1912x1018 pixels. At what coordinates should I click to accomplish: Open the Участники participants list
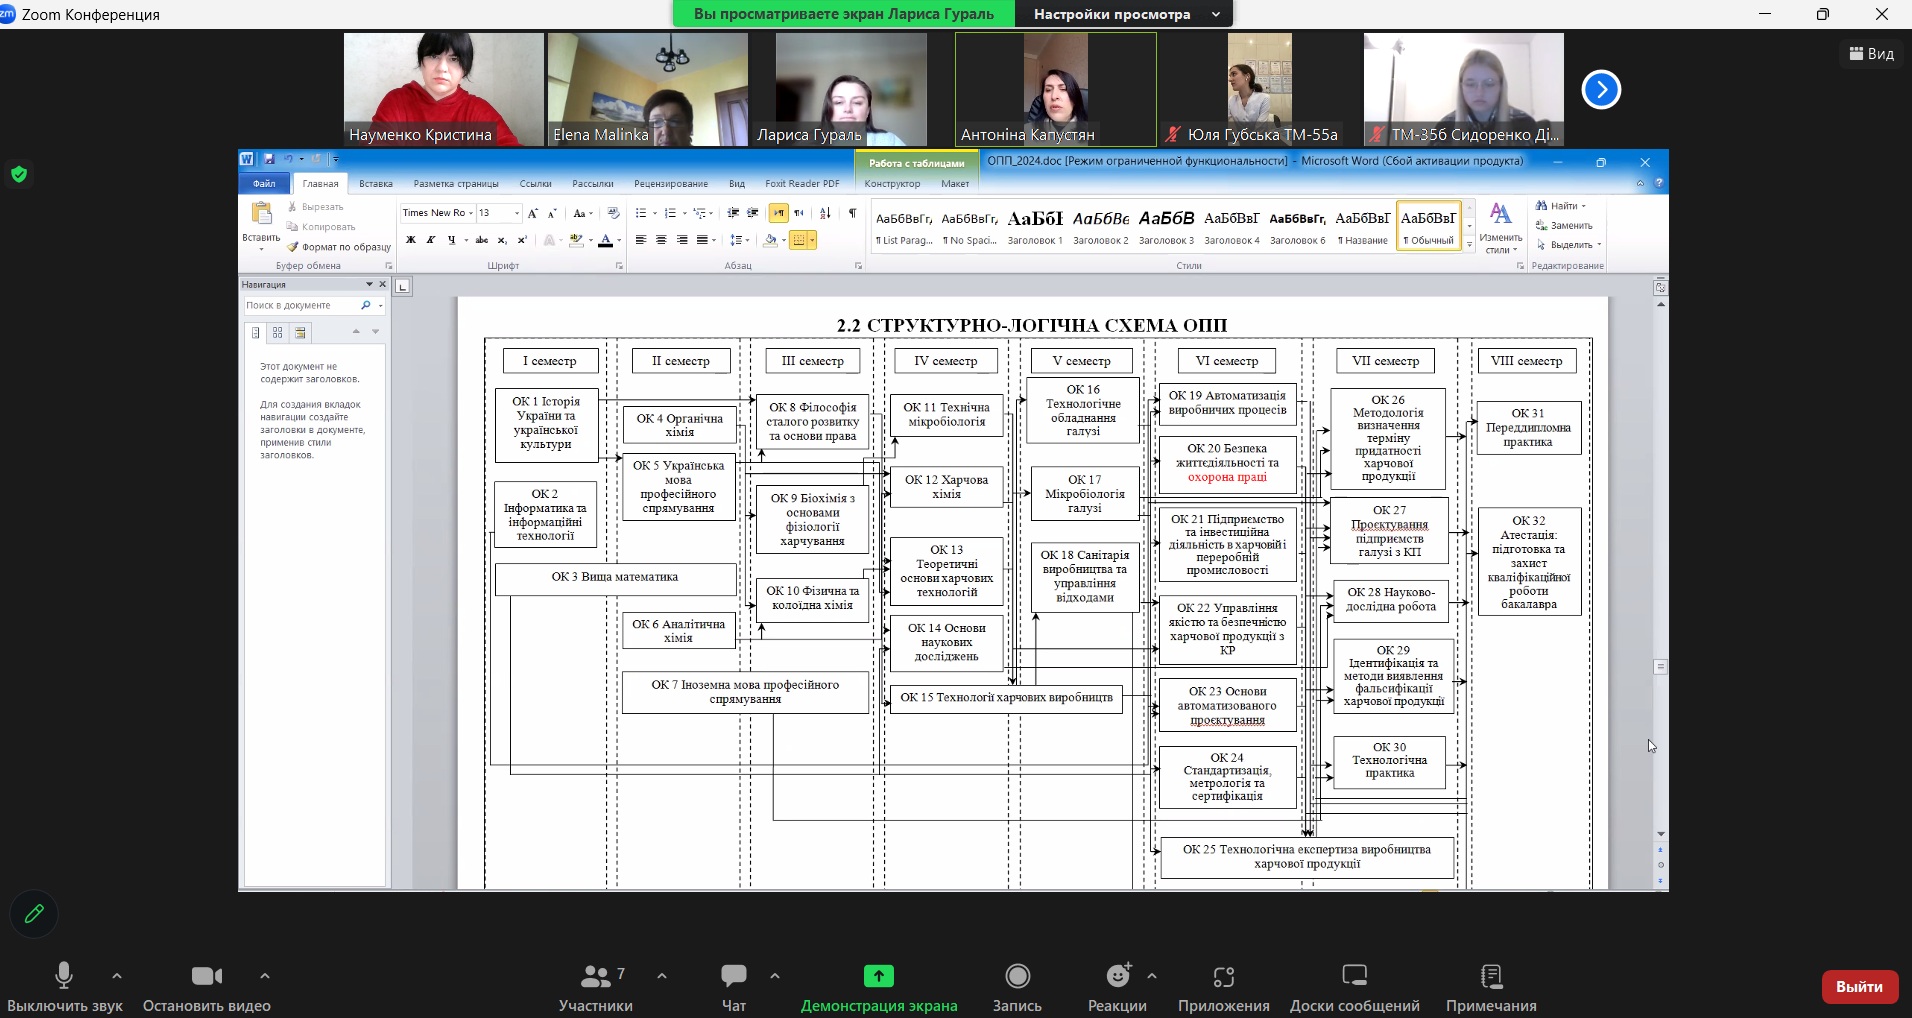tap(597, 977)
